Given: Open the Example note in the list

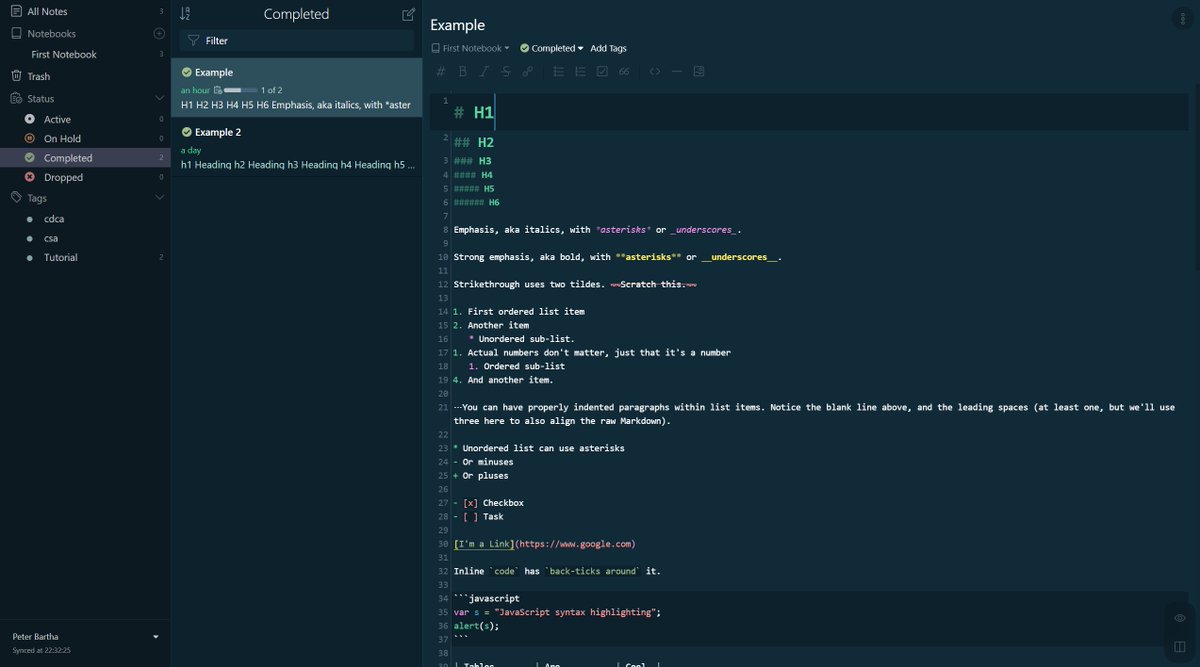Looking at the screenshot, I should click(296, 87).
